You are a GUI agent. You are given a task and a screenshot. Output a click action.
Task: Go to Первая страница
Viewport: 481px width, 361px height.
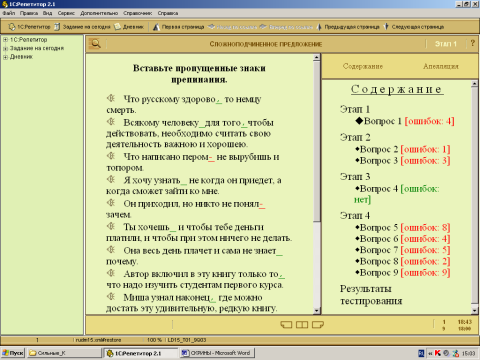tap(179, 27)
